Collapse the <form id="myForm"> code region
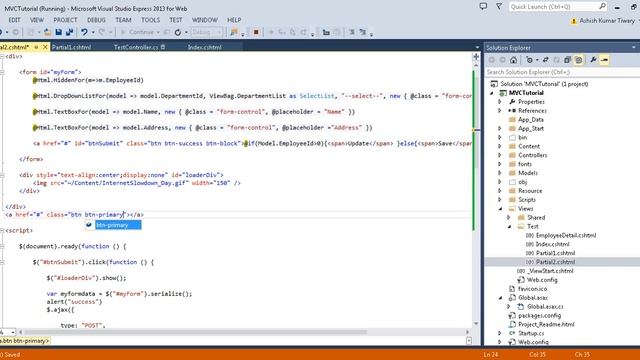640x360 pixels. pos(2,72)
